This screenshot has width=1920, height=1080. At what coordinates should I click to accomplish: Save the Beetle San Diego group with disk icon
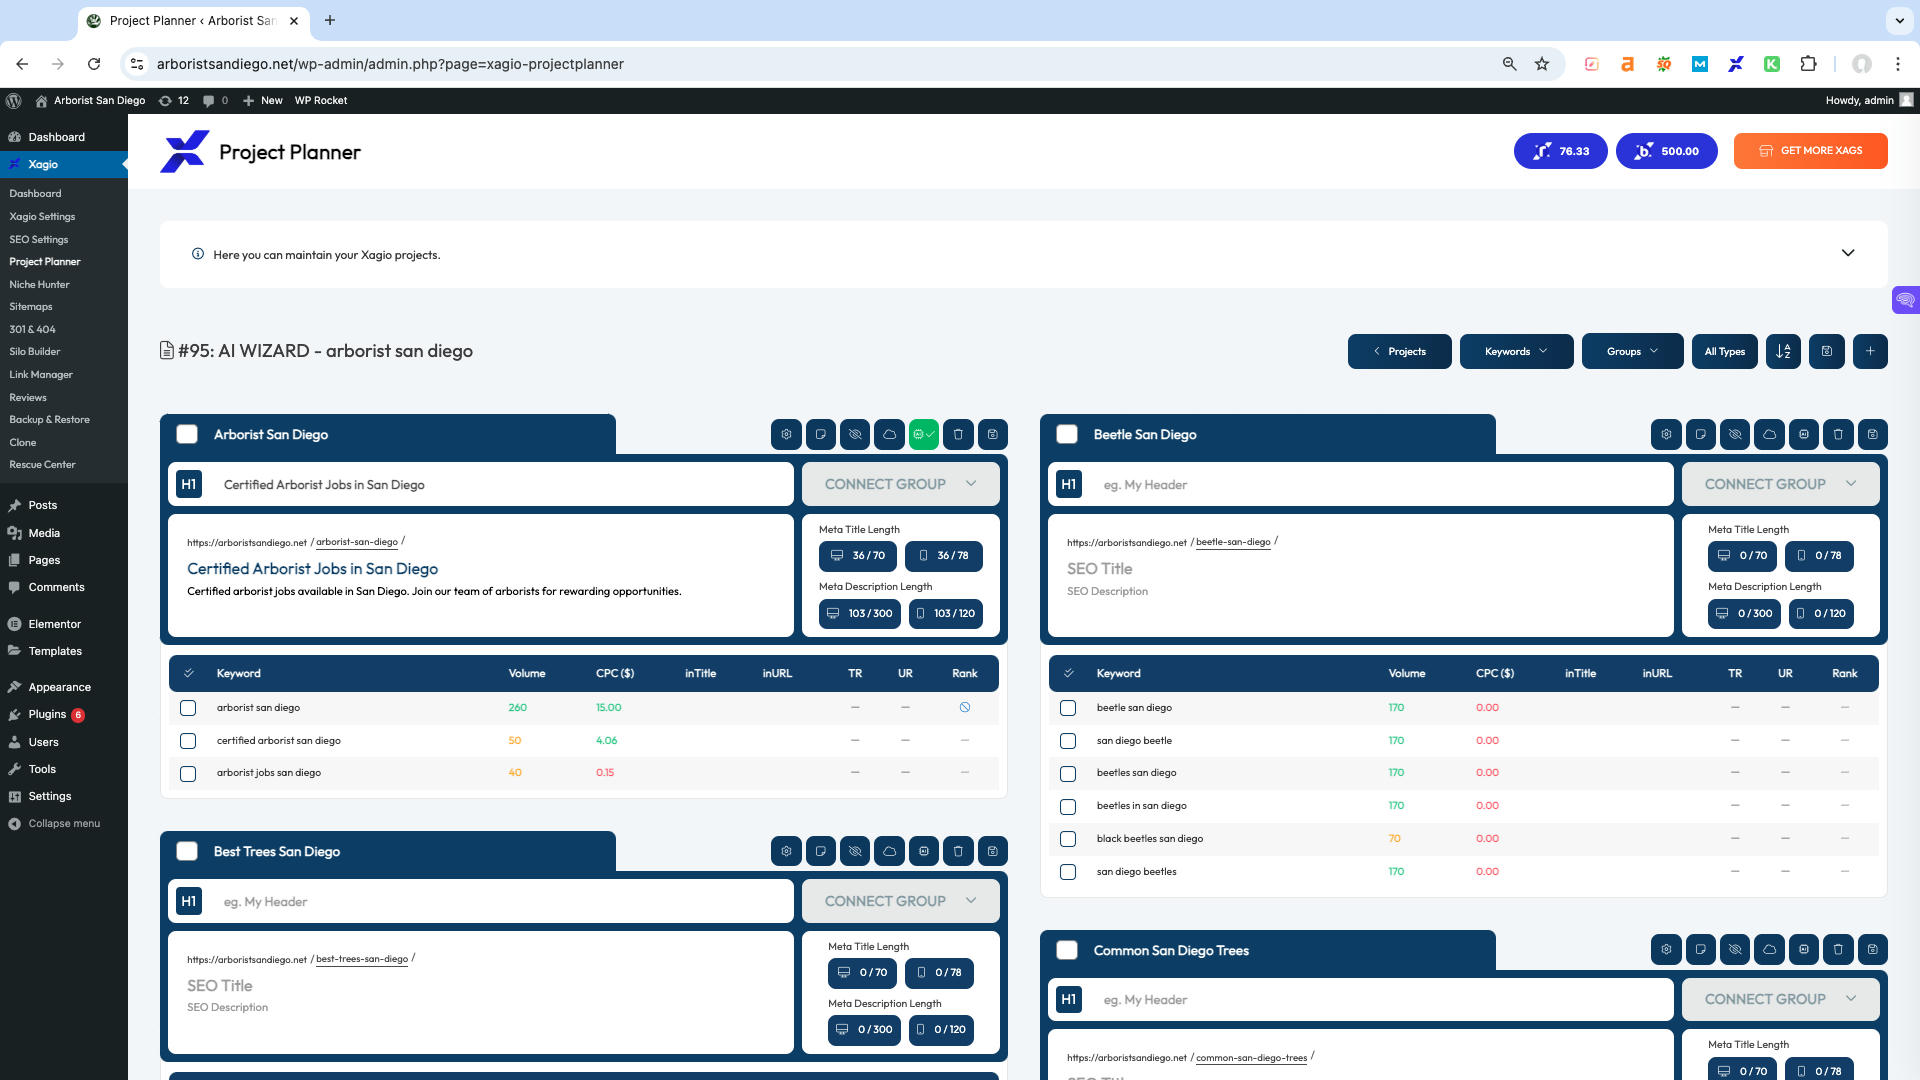tap(1873, 434)
